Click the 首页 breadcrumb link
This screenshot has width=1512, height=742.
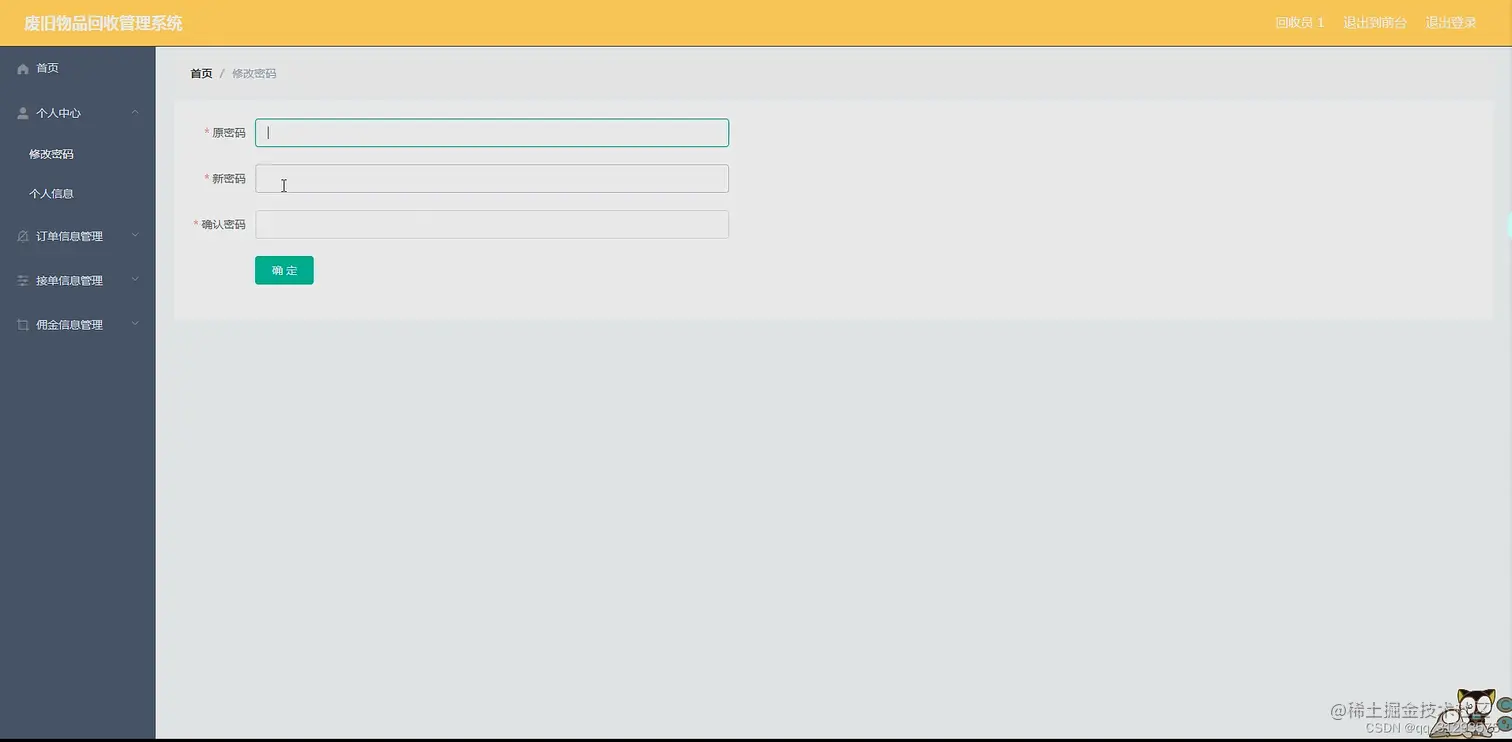[201, 74]
